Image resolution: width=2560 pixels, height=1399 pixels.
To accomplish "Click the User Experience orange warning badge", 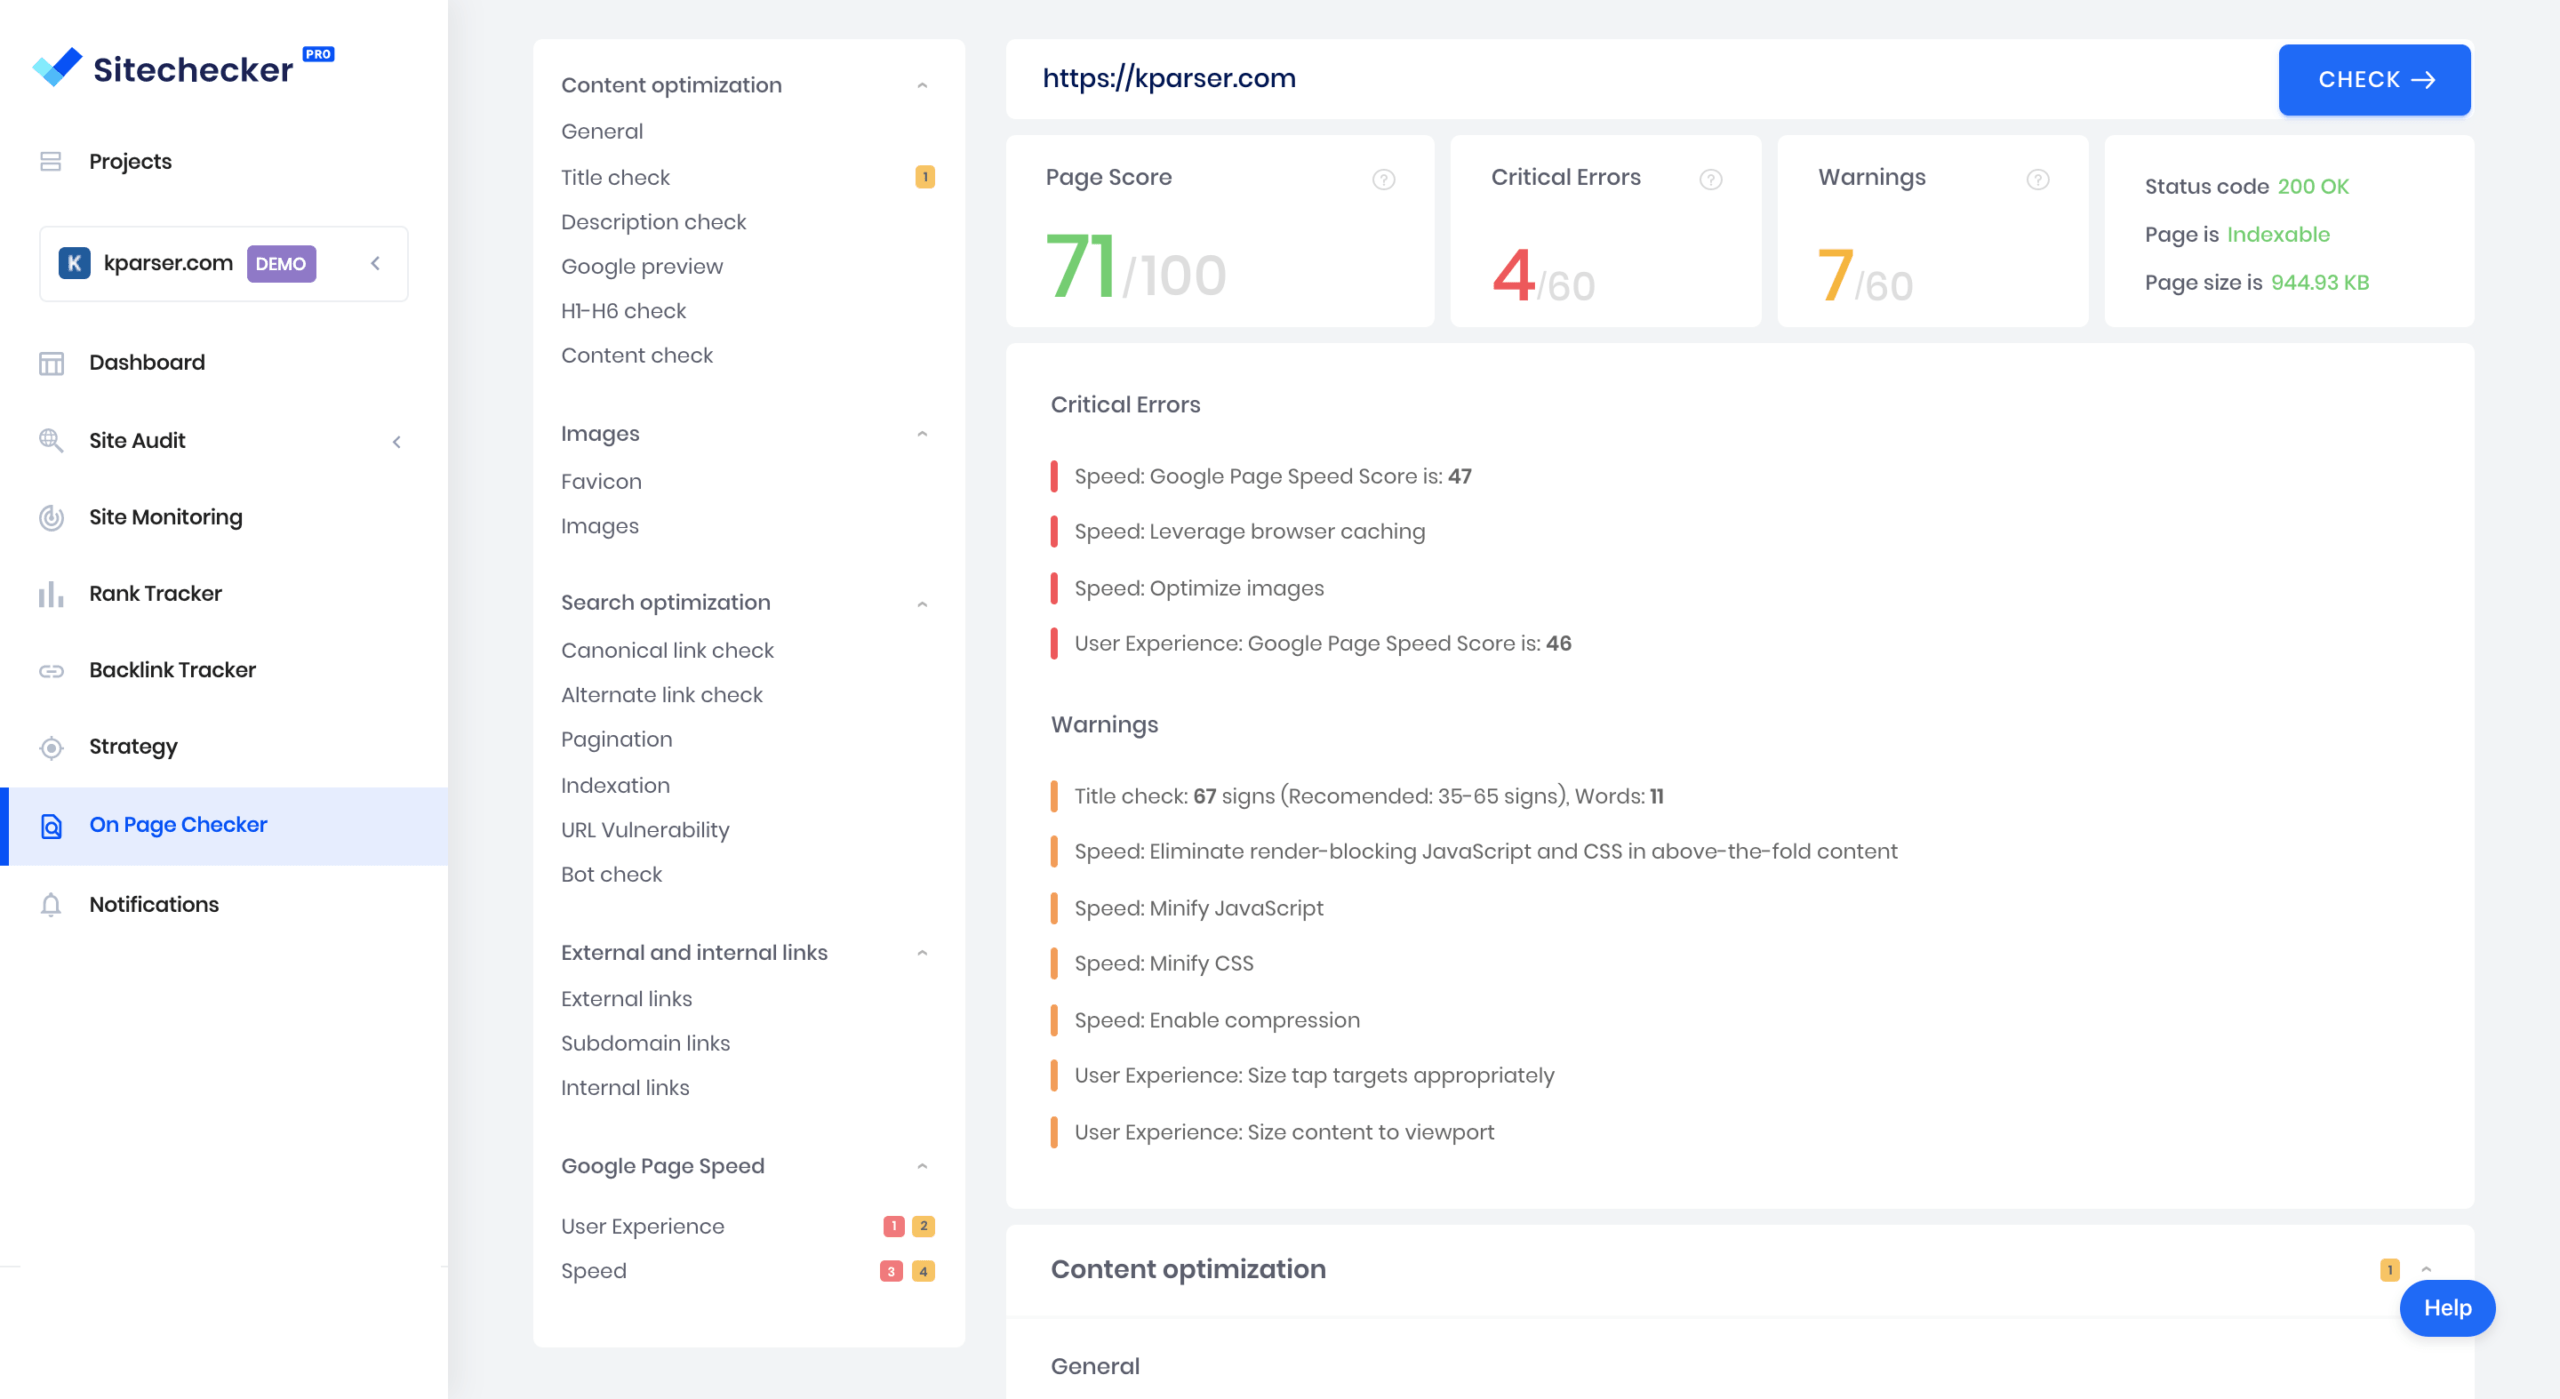I will (924, 1226).
